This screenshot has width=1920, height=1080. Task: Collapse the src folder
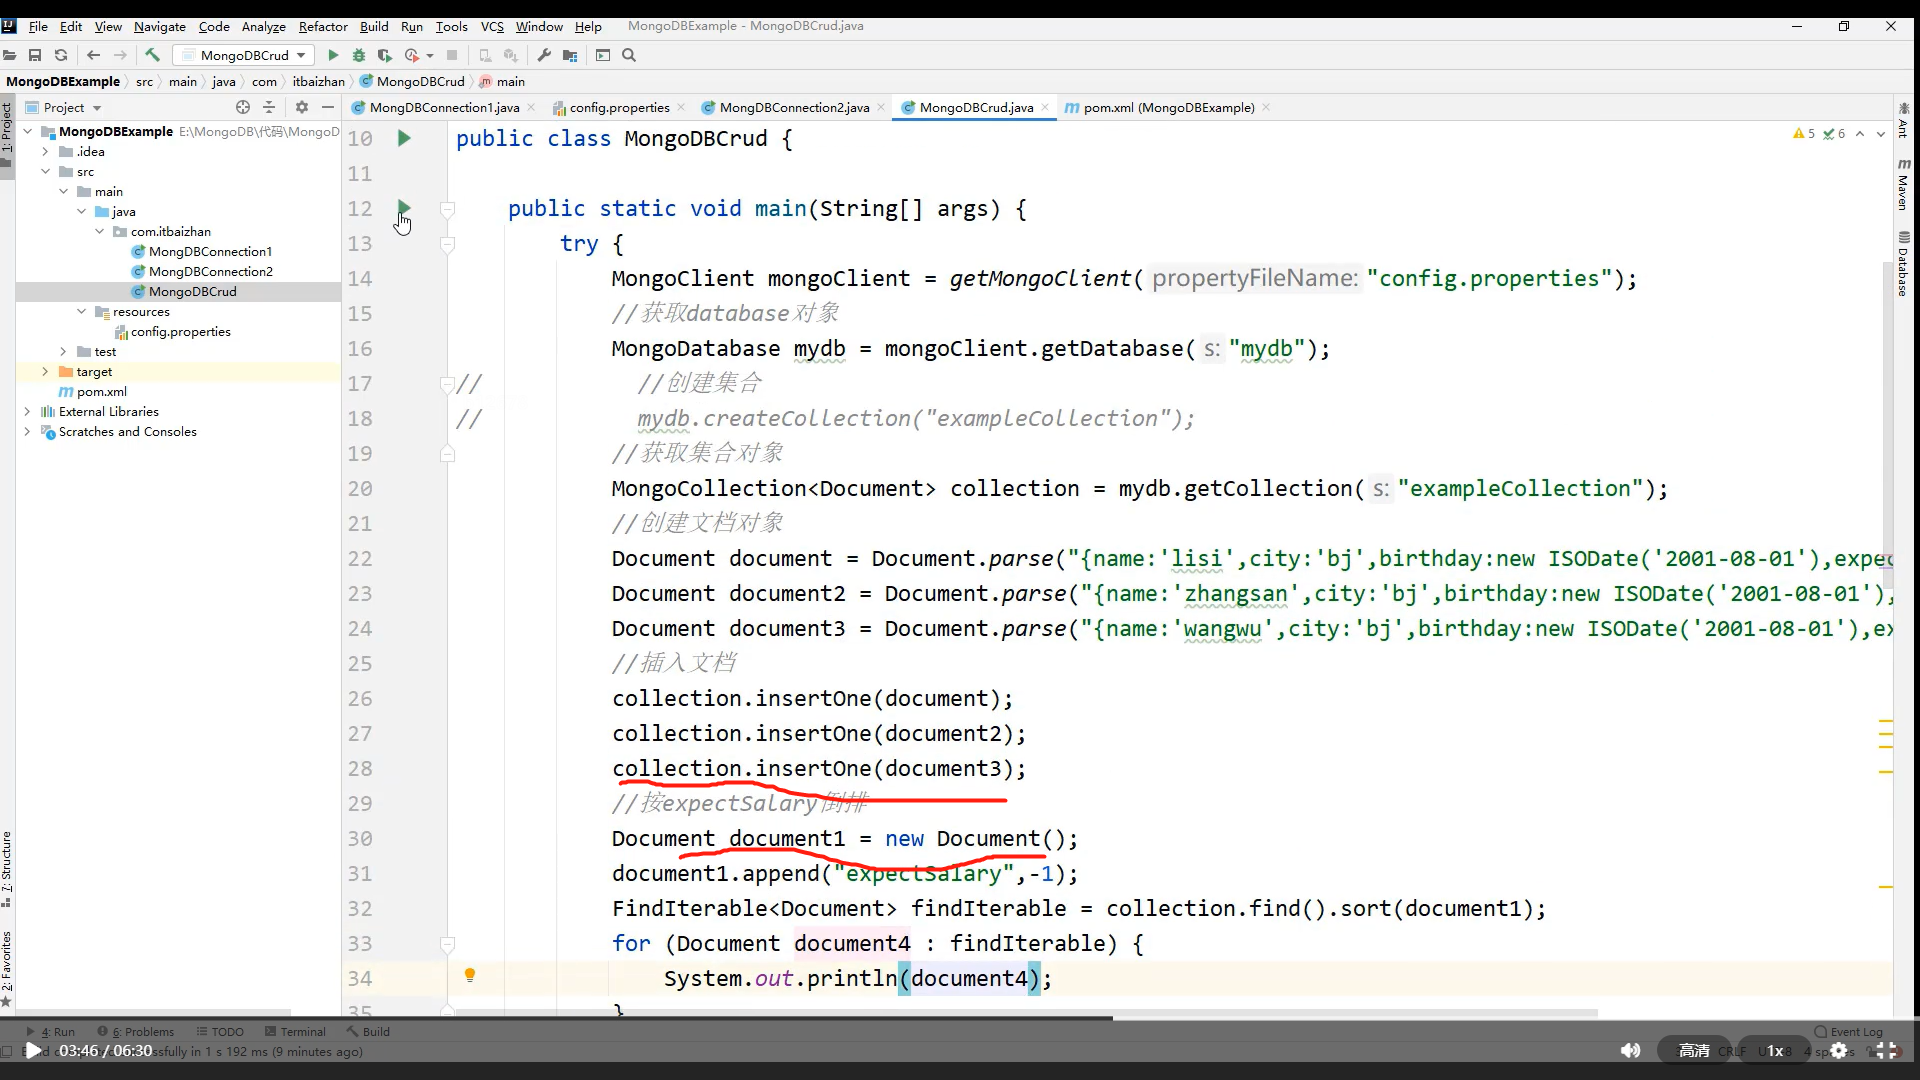coord(45,172)
